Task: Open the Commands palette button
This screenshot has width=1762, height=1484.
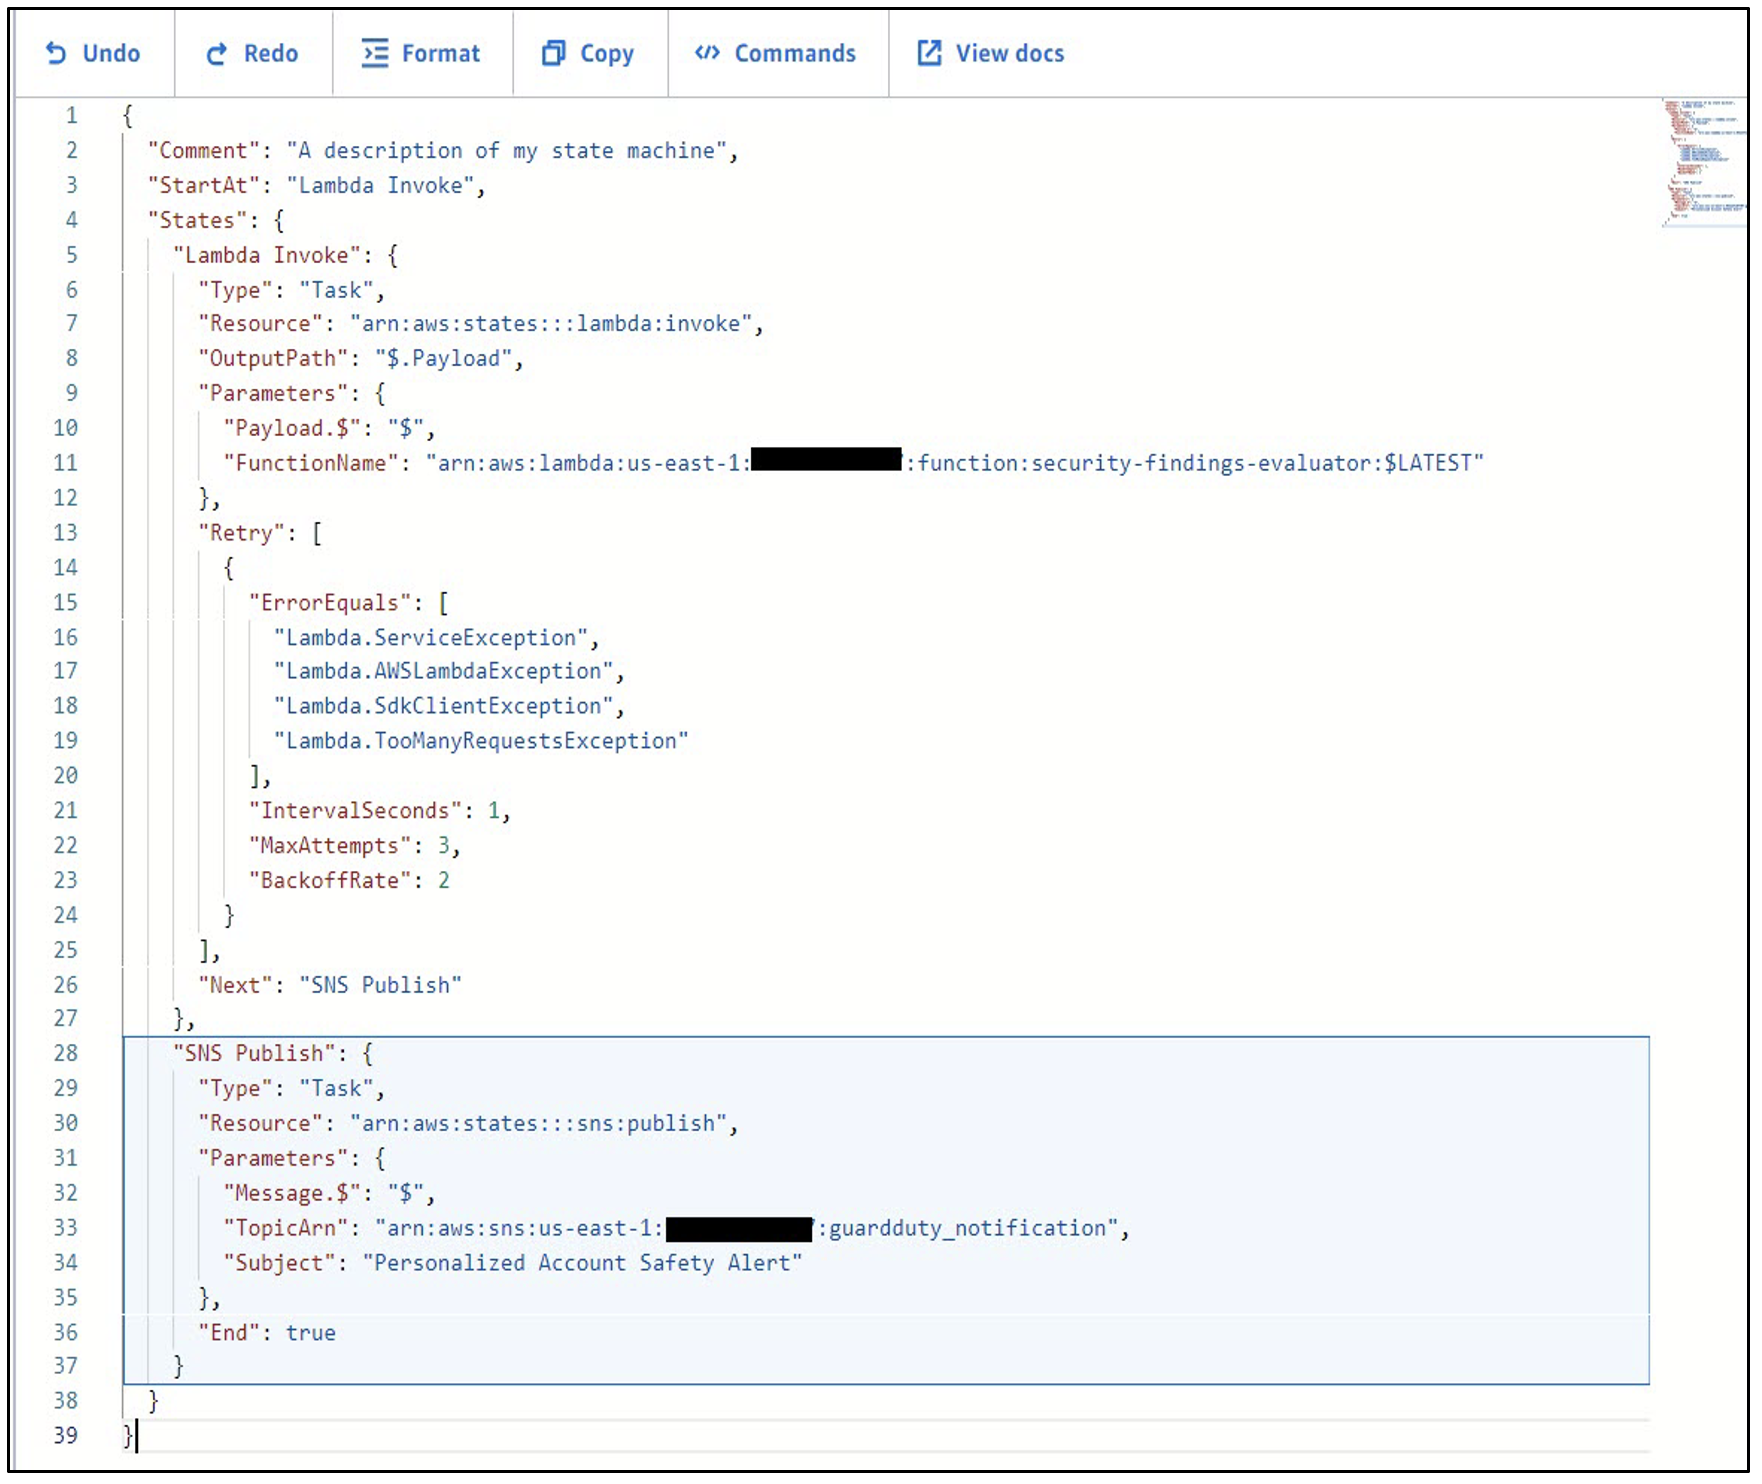Action: tap(777, 54)
